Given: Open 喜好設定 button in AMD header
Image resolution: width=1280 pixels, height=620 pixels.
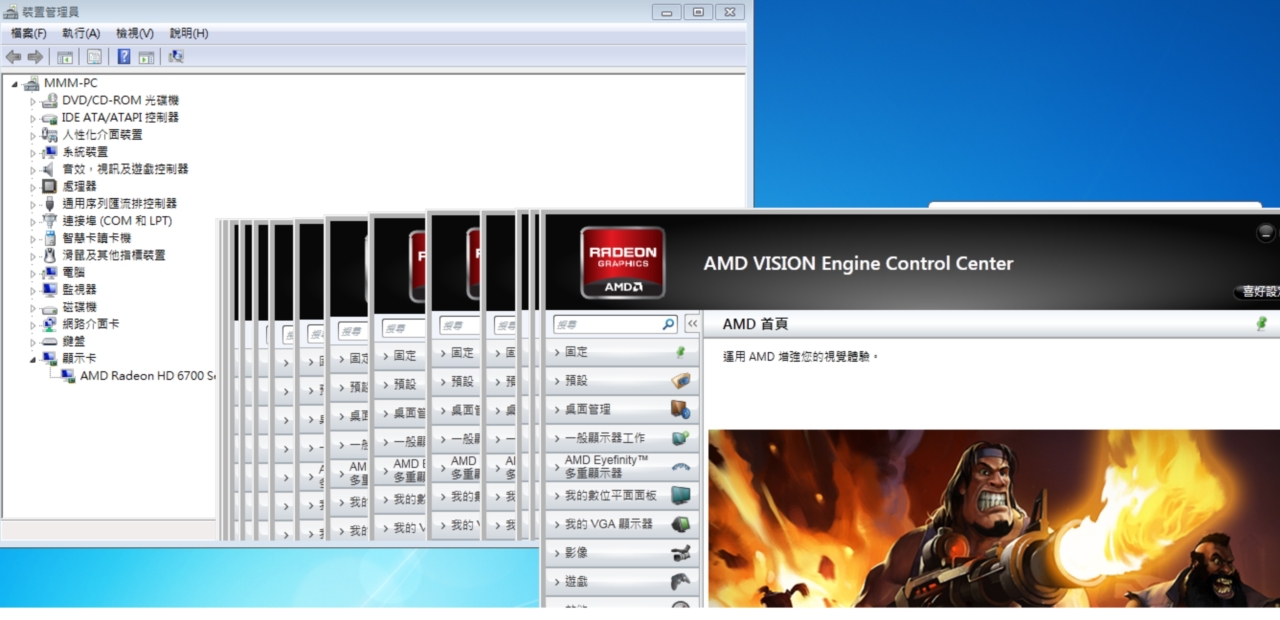Looking at the screenshot, I should coord(1258,292).
